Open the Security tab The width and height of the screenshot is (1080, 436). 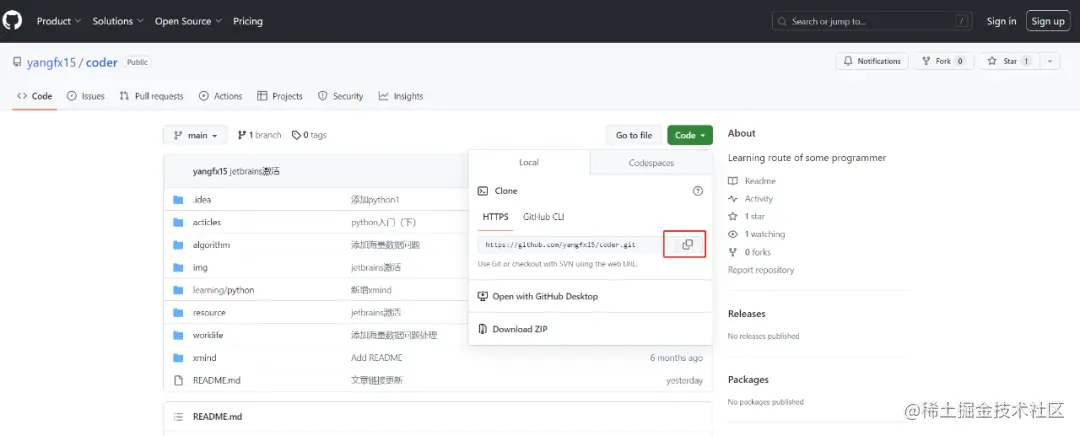pos(340,96)
